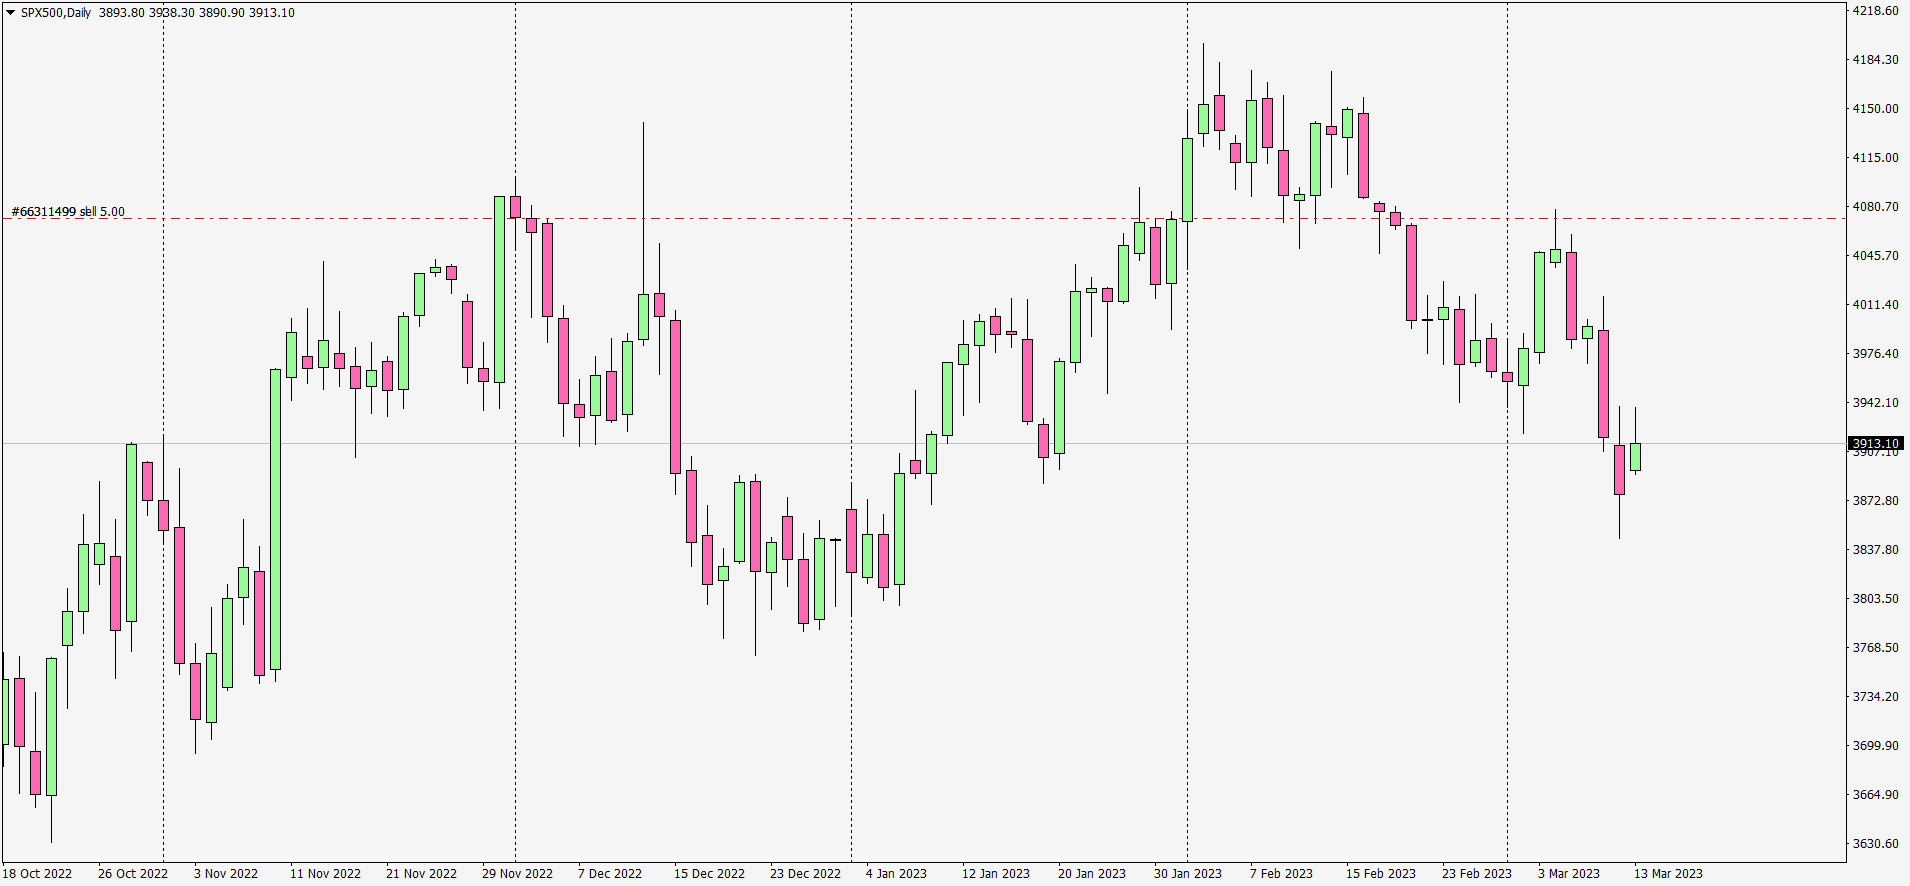This screenshot has width=1910, height=886.
Task: Select the #66311499 sell 5.00 order label
Action: [68, 212]
